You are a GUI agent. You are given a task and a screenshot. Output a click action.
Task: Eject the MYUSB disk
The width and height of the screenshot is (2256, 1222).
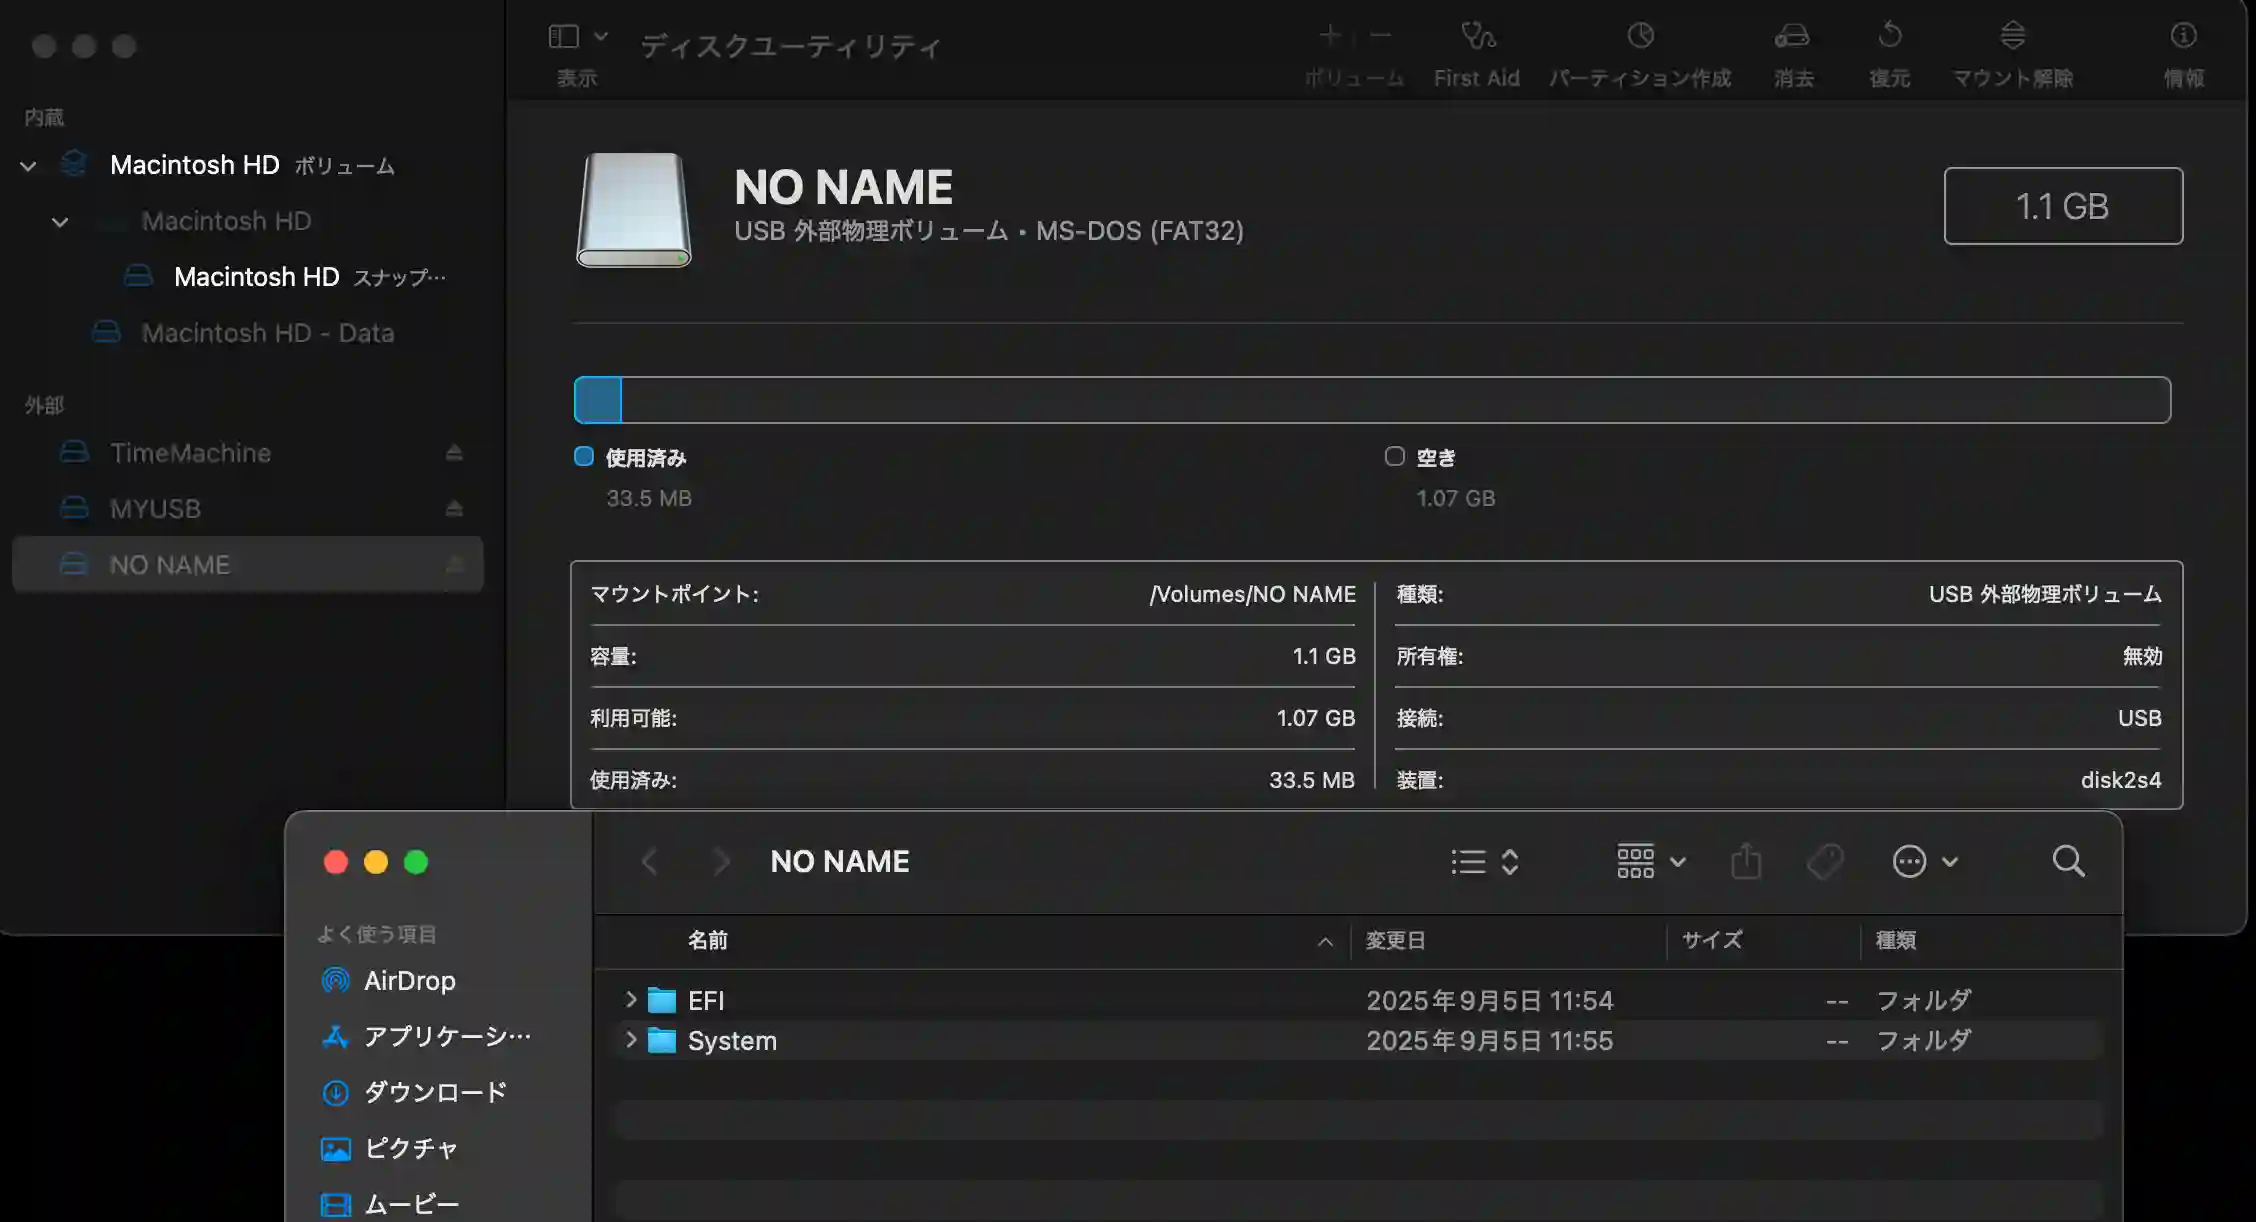pyautogui.click(x=454, y=509)
